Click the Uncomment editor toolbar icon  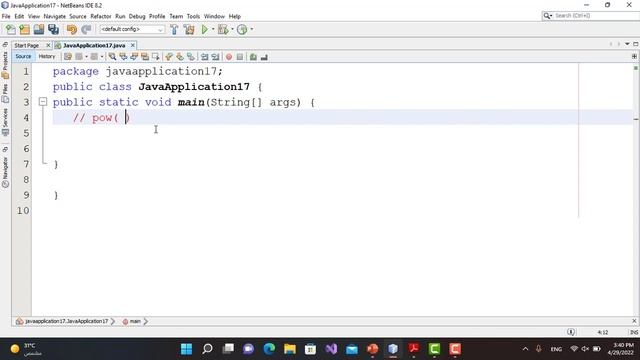264,57
